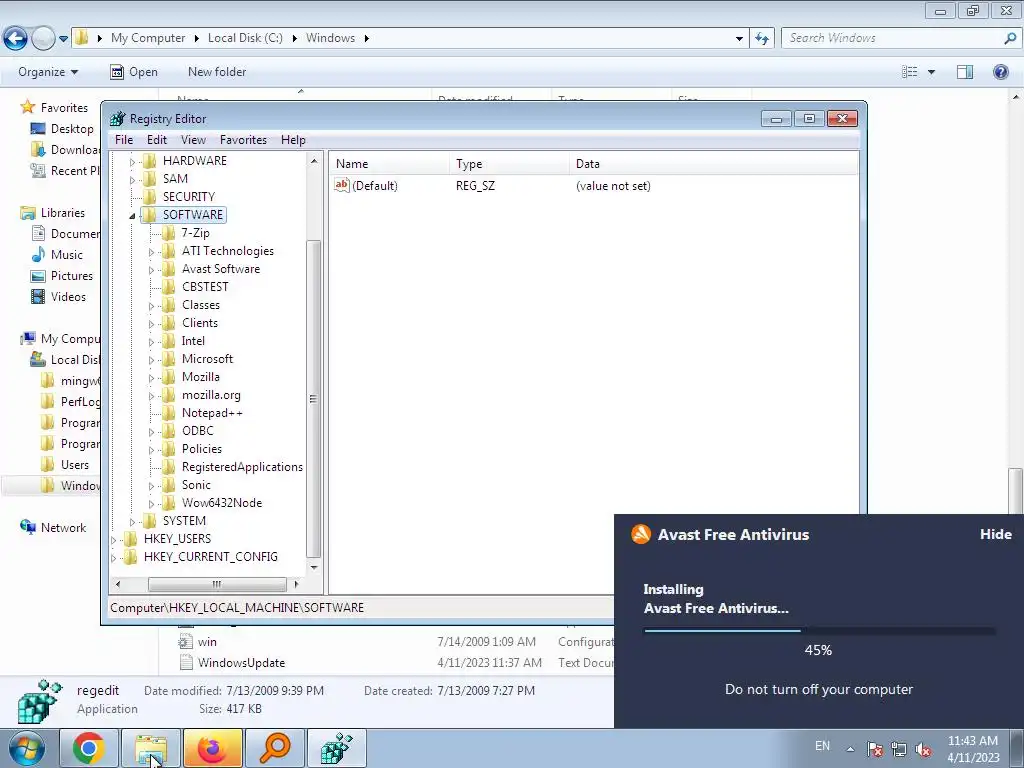This screenshot has width=1024, height=768.
Task: Select the Users folder in Explorer tree
Action: (74, 465)
